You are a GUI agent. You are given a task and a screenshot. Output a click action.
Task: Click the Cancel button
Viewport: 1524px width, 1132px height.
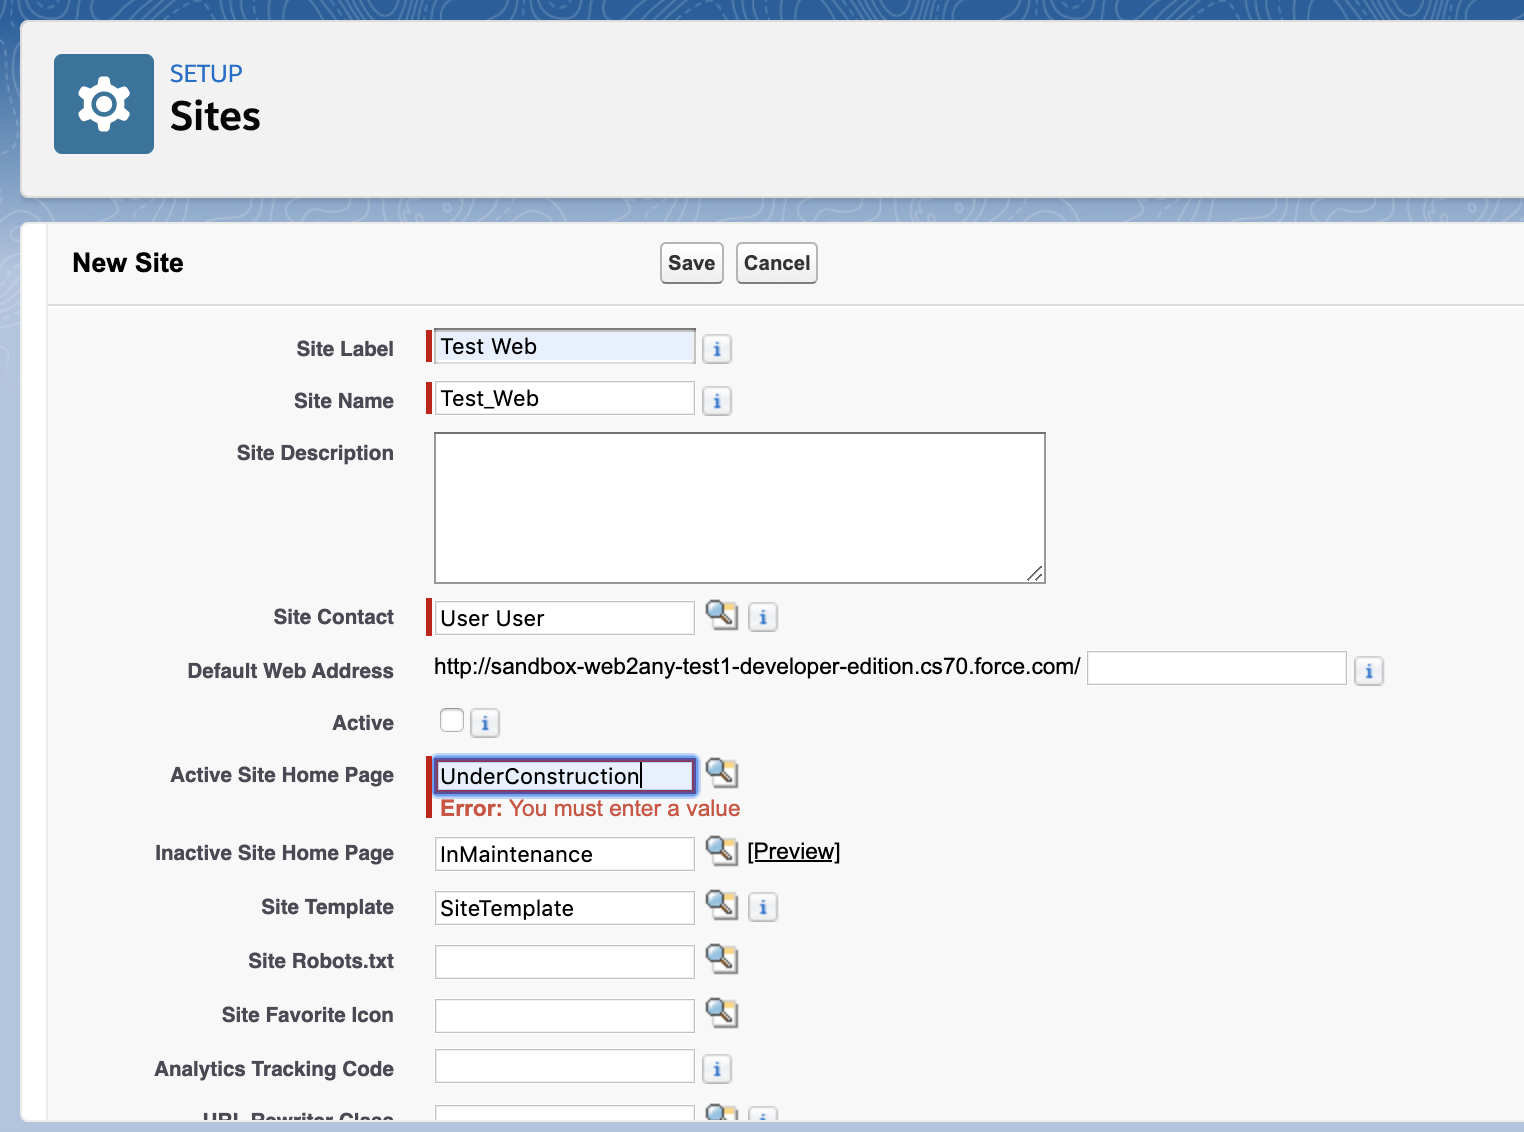[777, 263]
